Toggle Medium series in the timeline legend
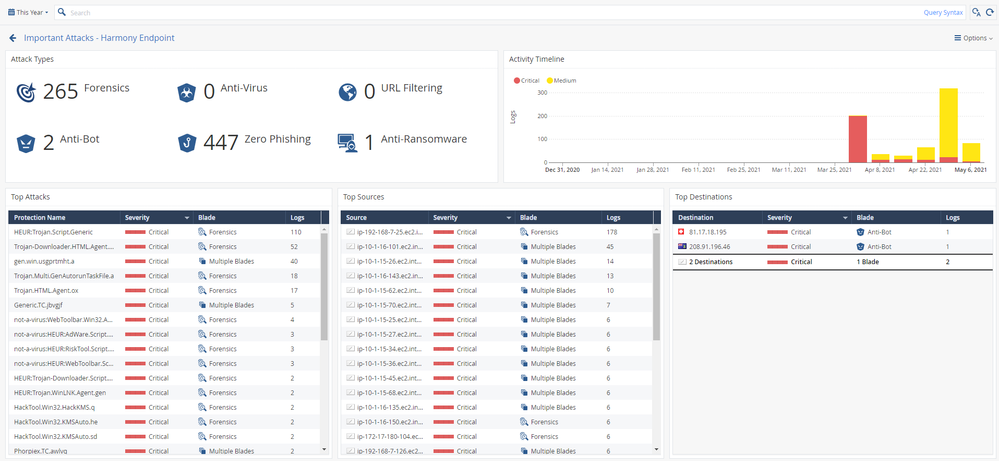 561,81
